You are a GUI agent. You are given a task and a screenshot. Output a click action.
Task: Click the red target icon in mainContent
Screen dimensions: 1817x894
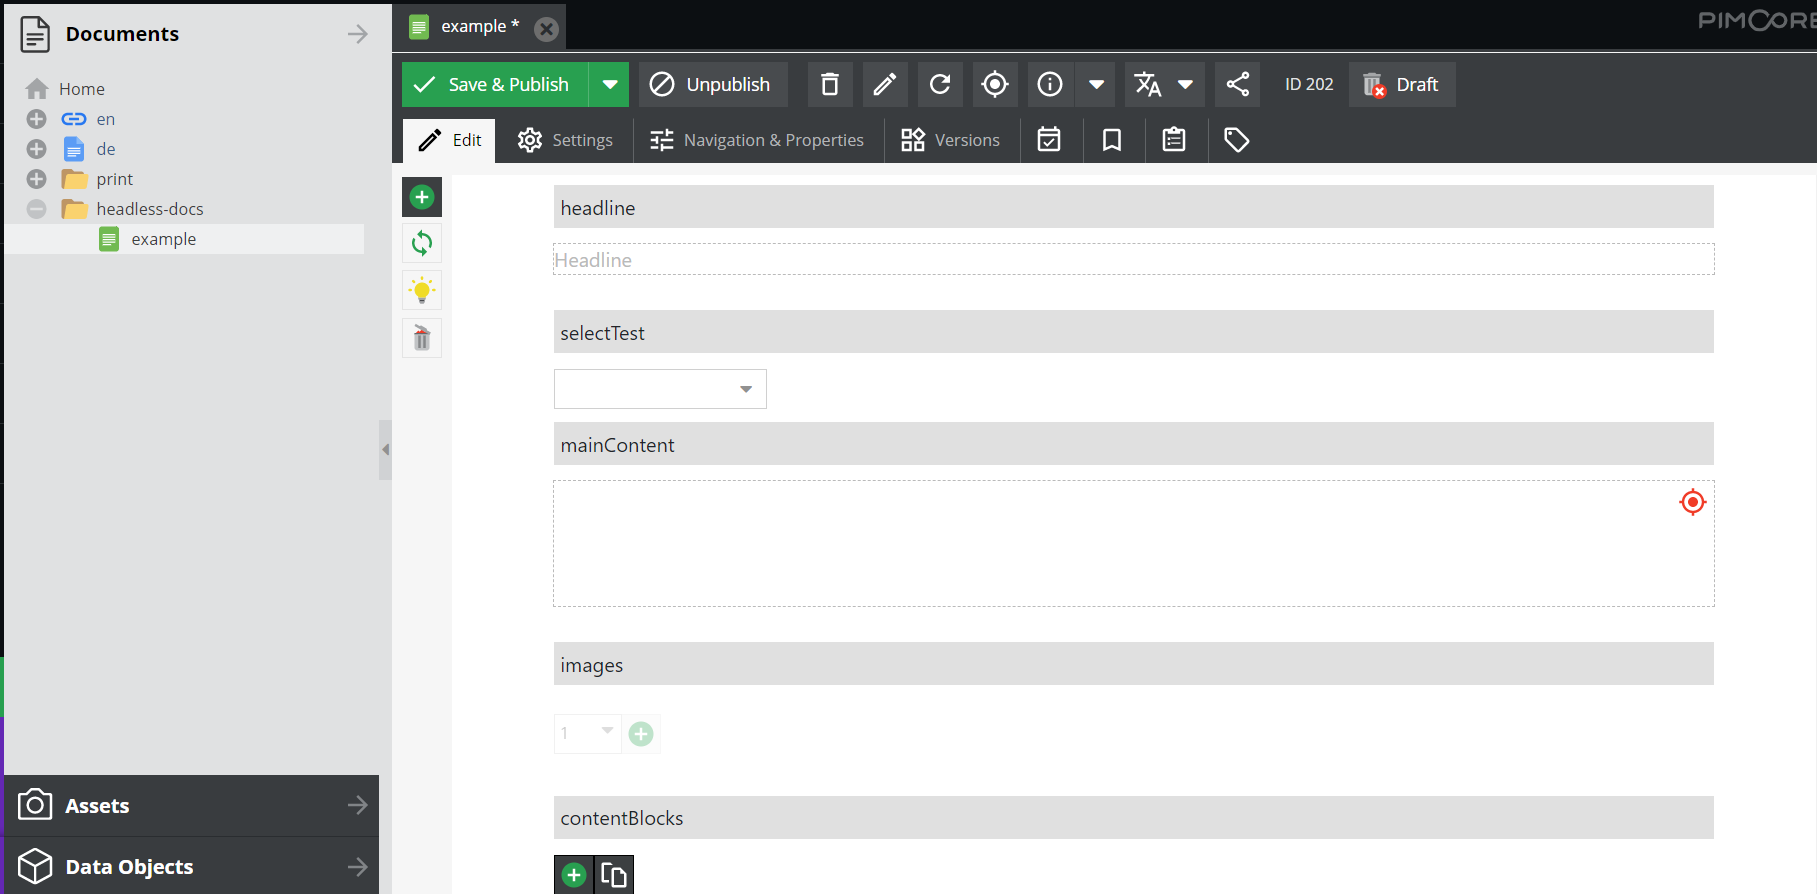click(x=1692, y=502)
